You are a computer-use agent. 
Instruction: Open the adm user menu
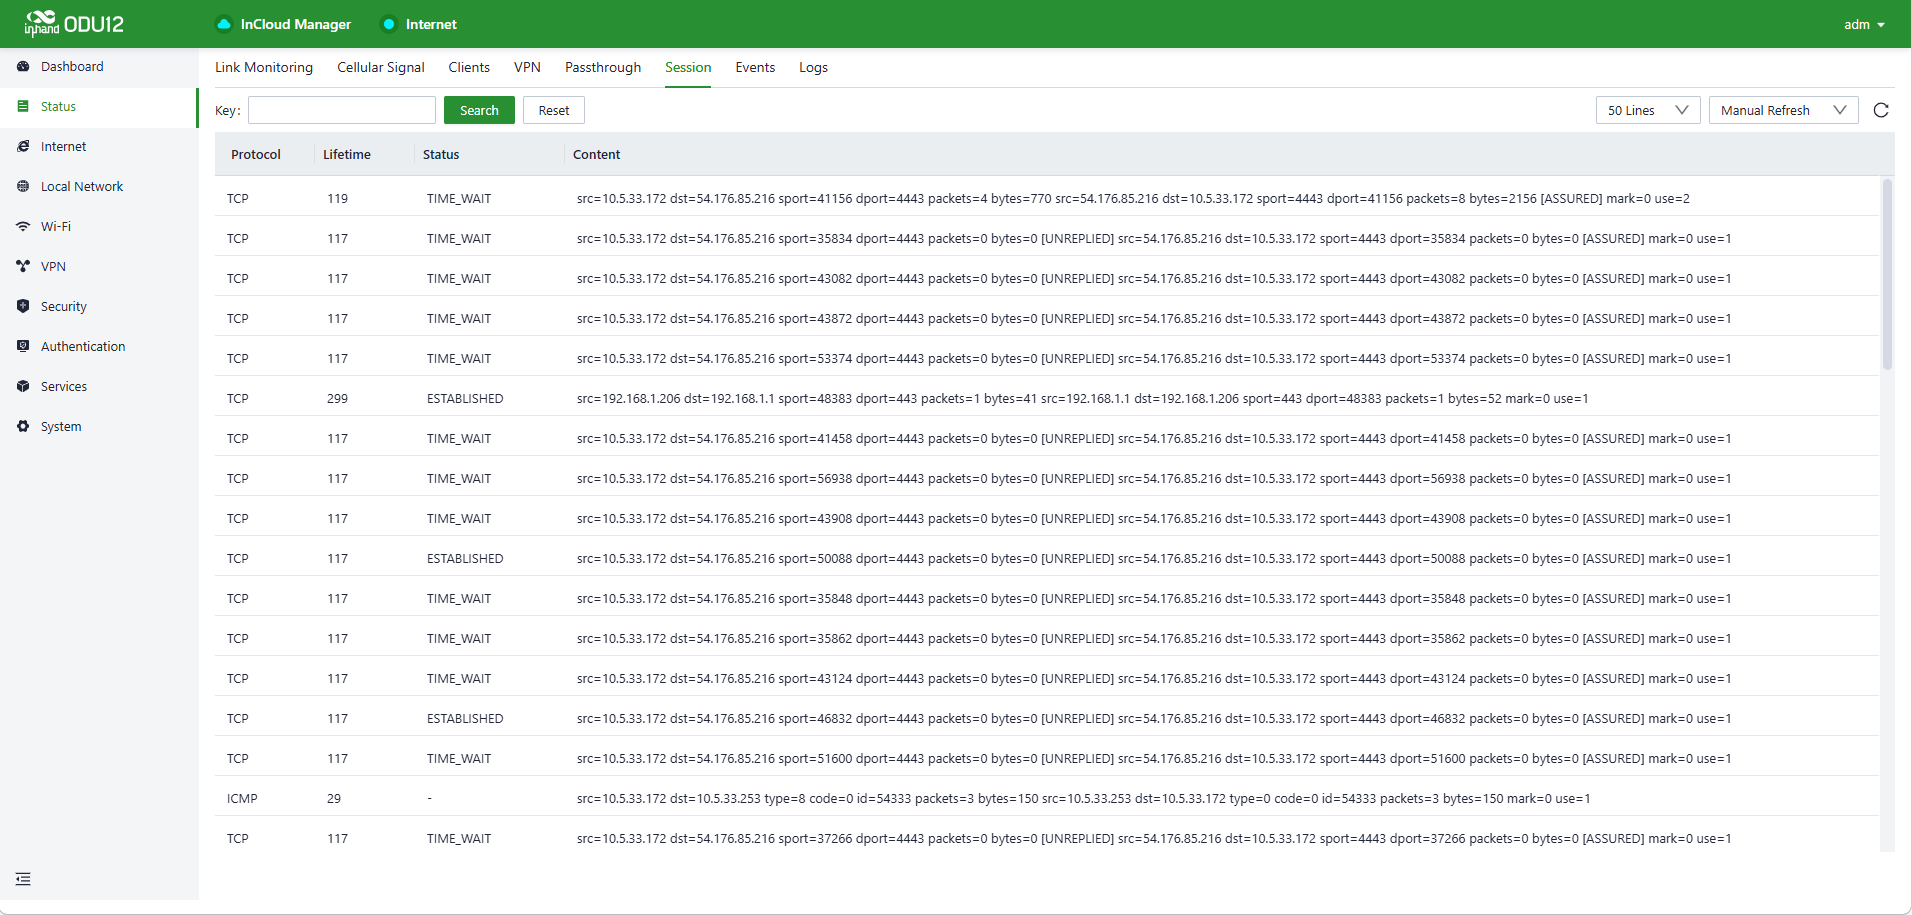(1863, 25)
